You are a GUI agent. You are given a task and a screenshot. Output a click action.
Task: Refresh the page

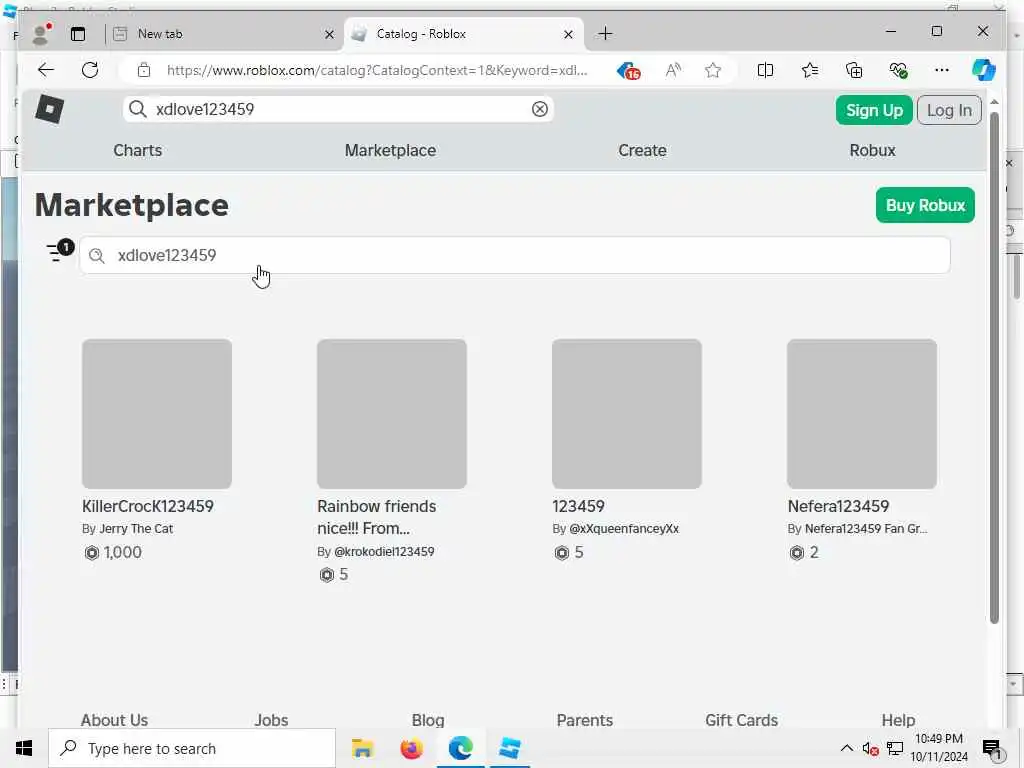(x=90, y=70)
